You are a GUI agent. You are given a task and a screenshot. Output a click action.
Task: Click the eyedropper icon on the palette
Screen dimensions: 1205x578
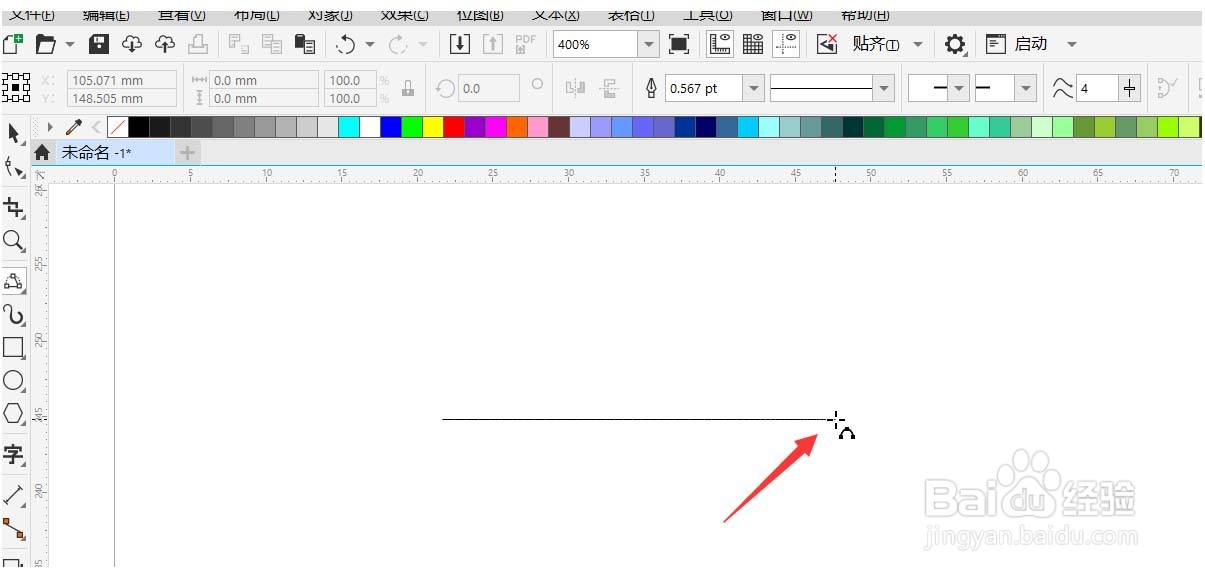click(73, 127)
